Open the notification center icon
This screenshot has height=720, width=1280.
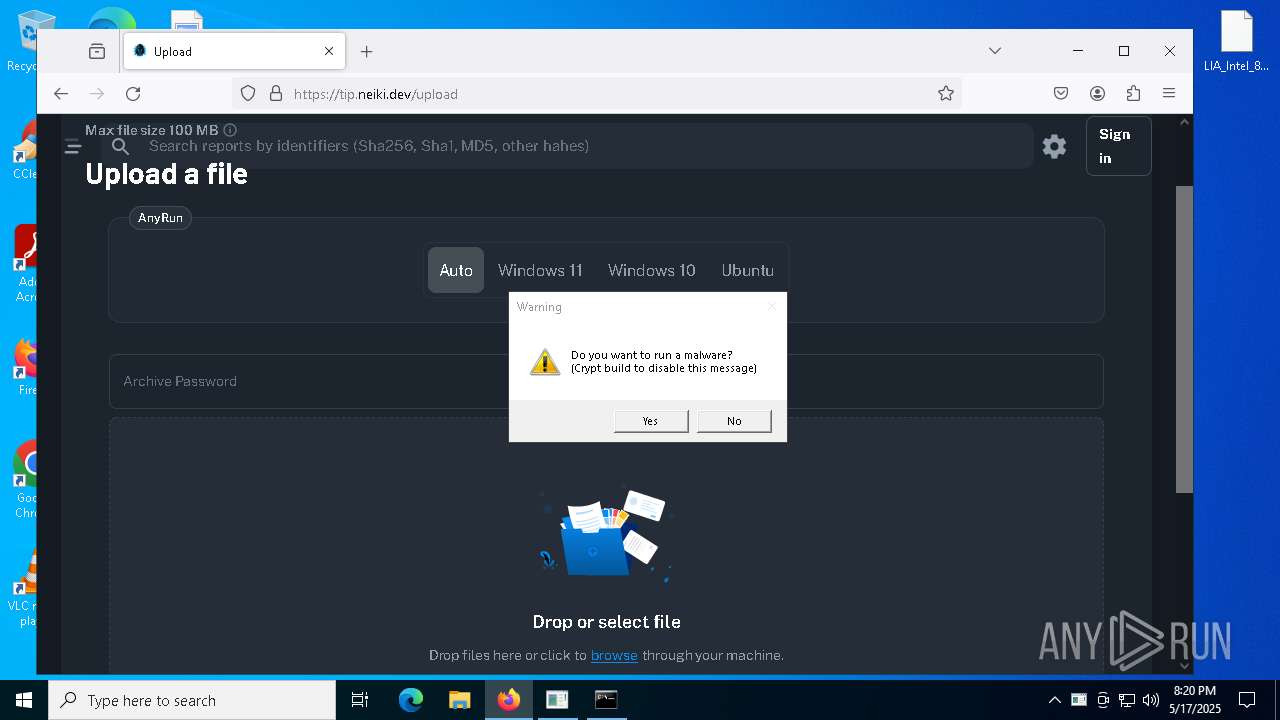click(x=1247, y=700)
